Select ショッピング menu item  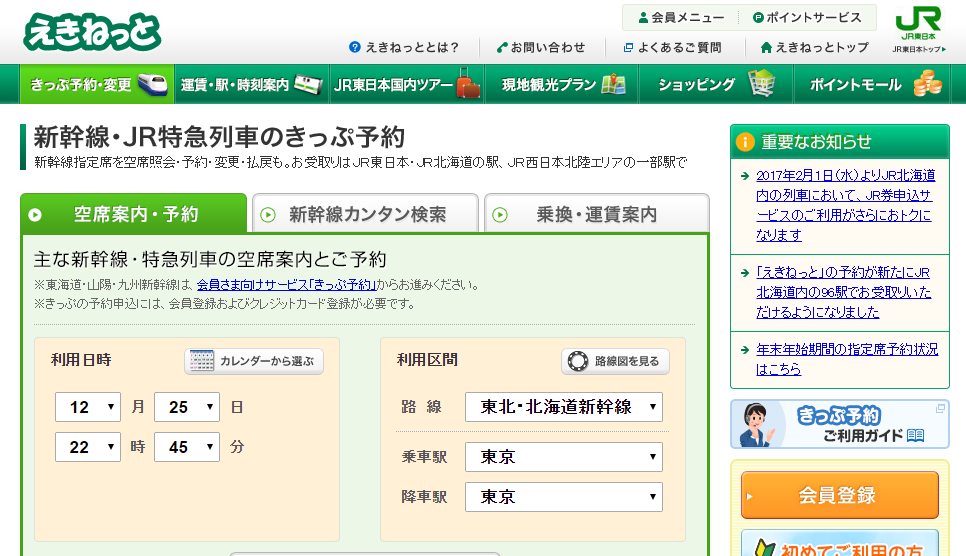pyautogui.click(x=716, y=84)
